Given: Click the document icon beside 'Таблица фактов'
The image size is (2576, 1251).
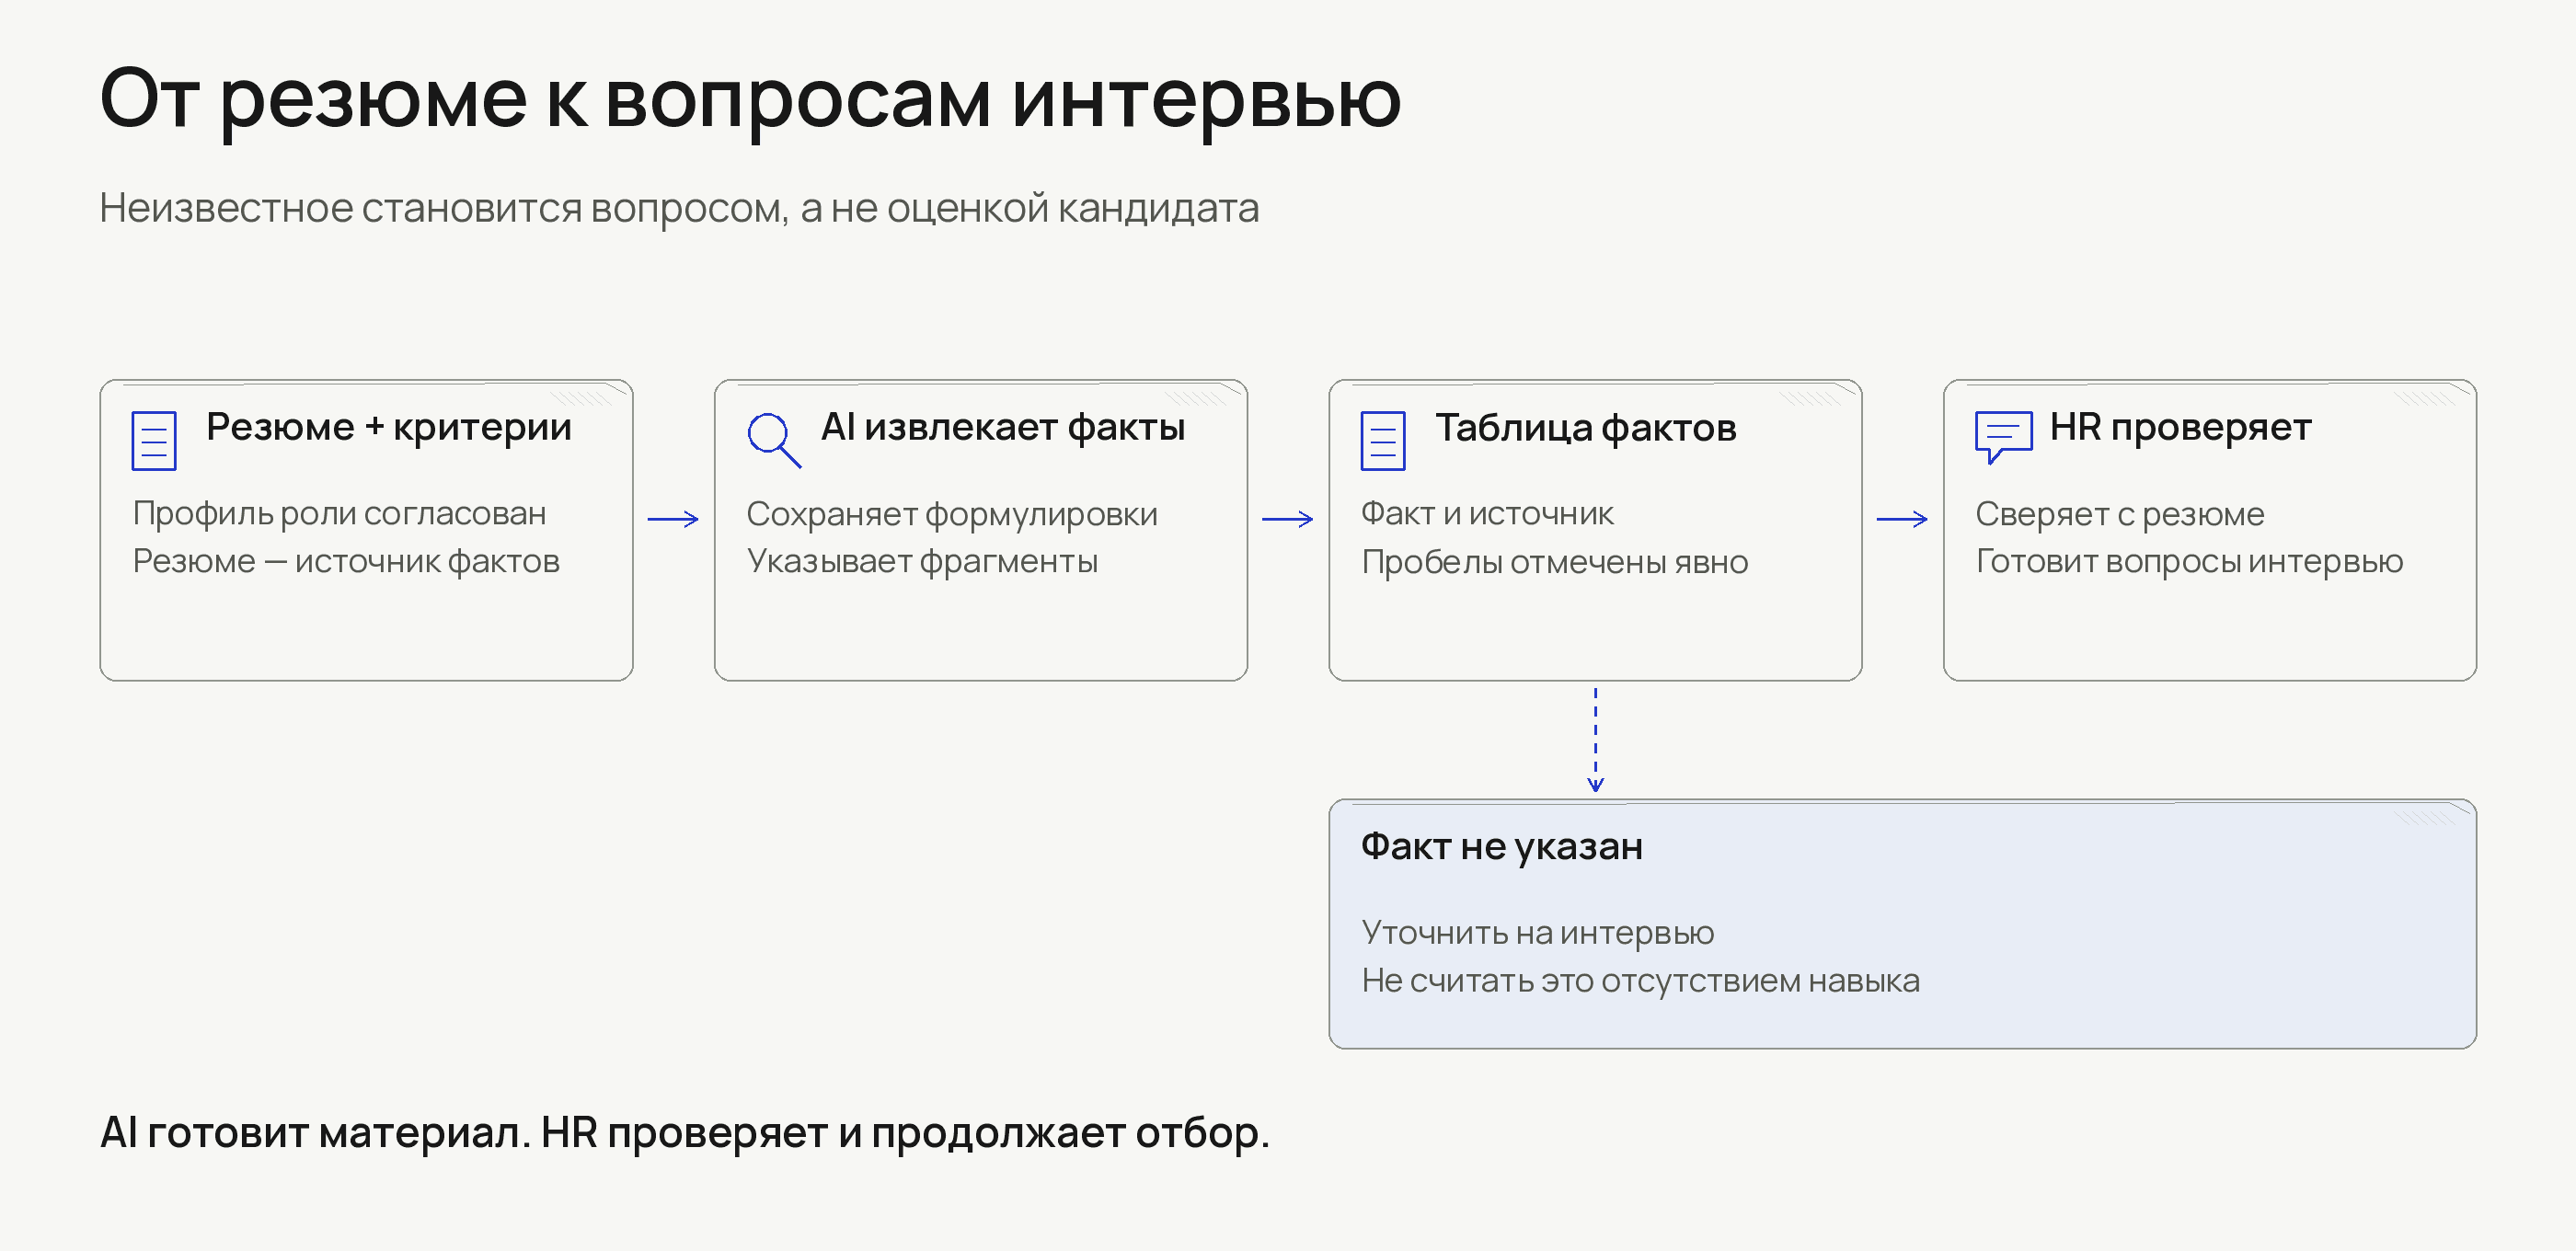Looking at the screenshot, I should click(x=1383, y=441).
